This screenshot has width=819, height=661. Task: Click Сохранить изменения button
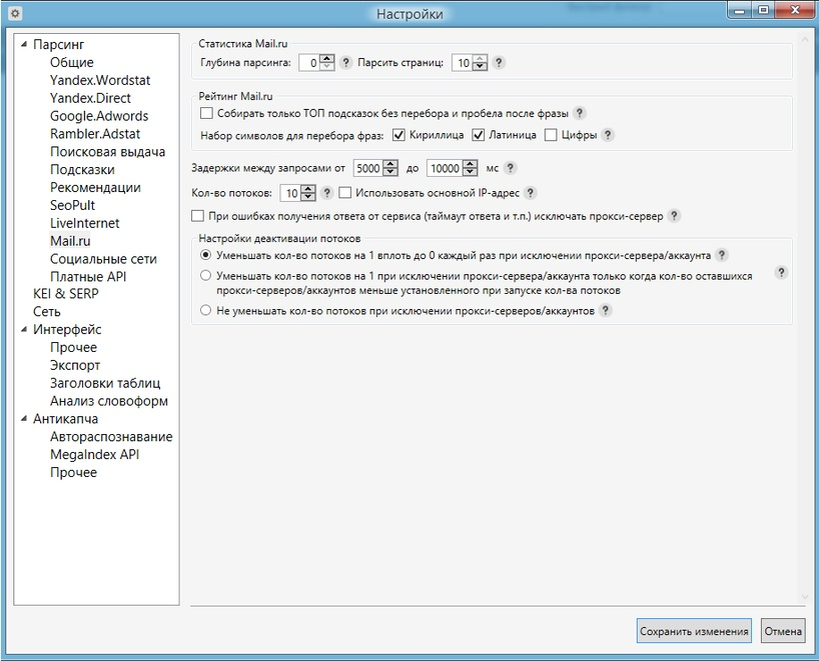(694, 631)
